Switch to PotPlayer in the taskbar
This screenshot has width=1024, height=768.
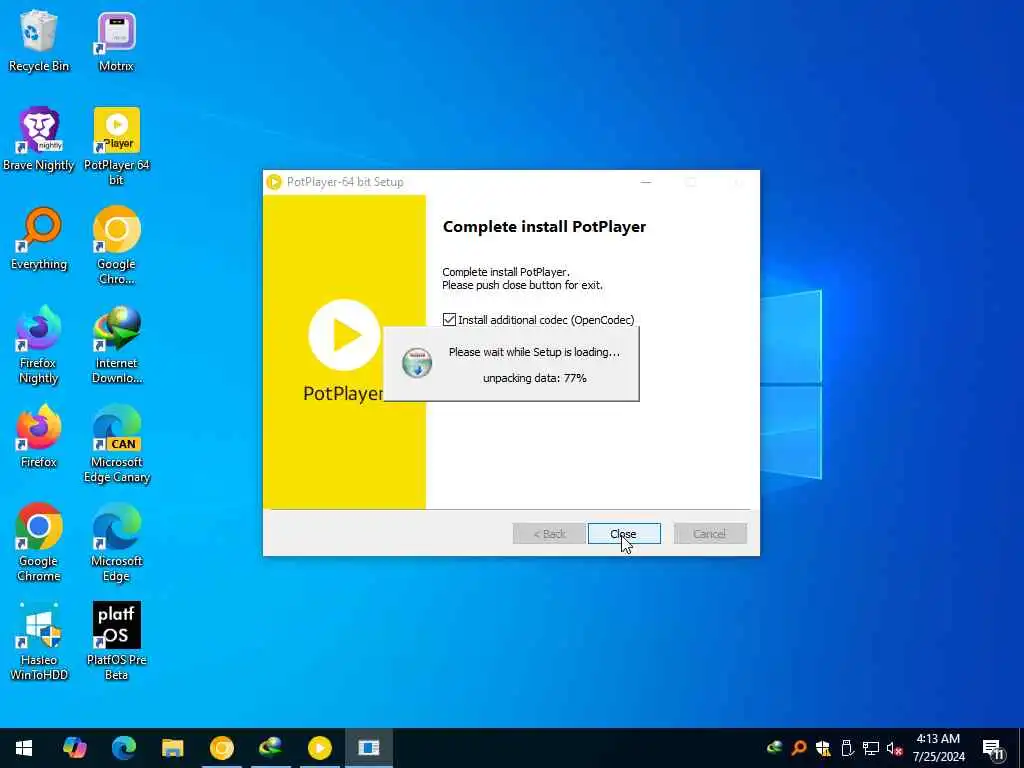[x=319, y=748]
